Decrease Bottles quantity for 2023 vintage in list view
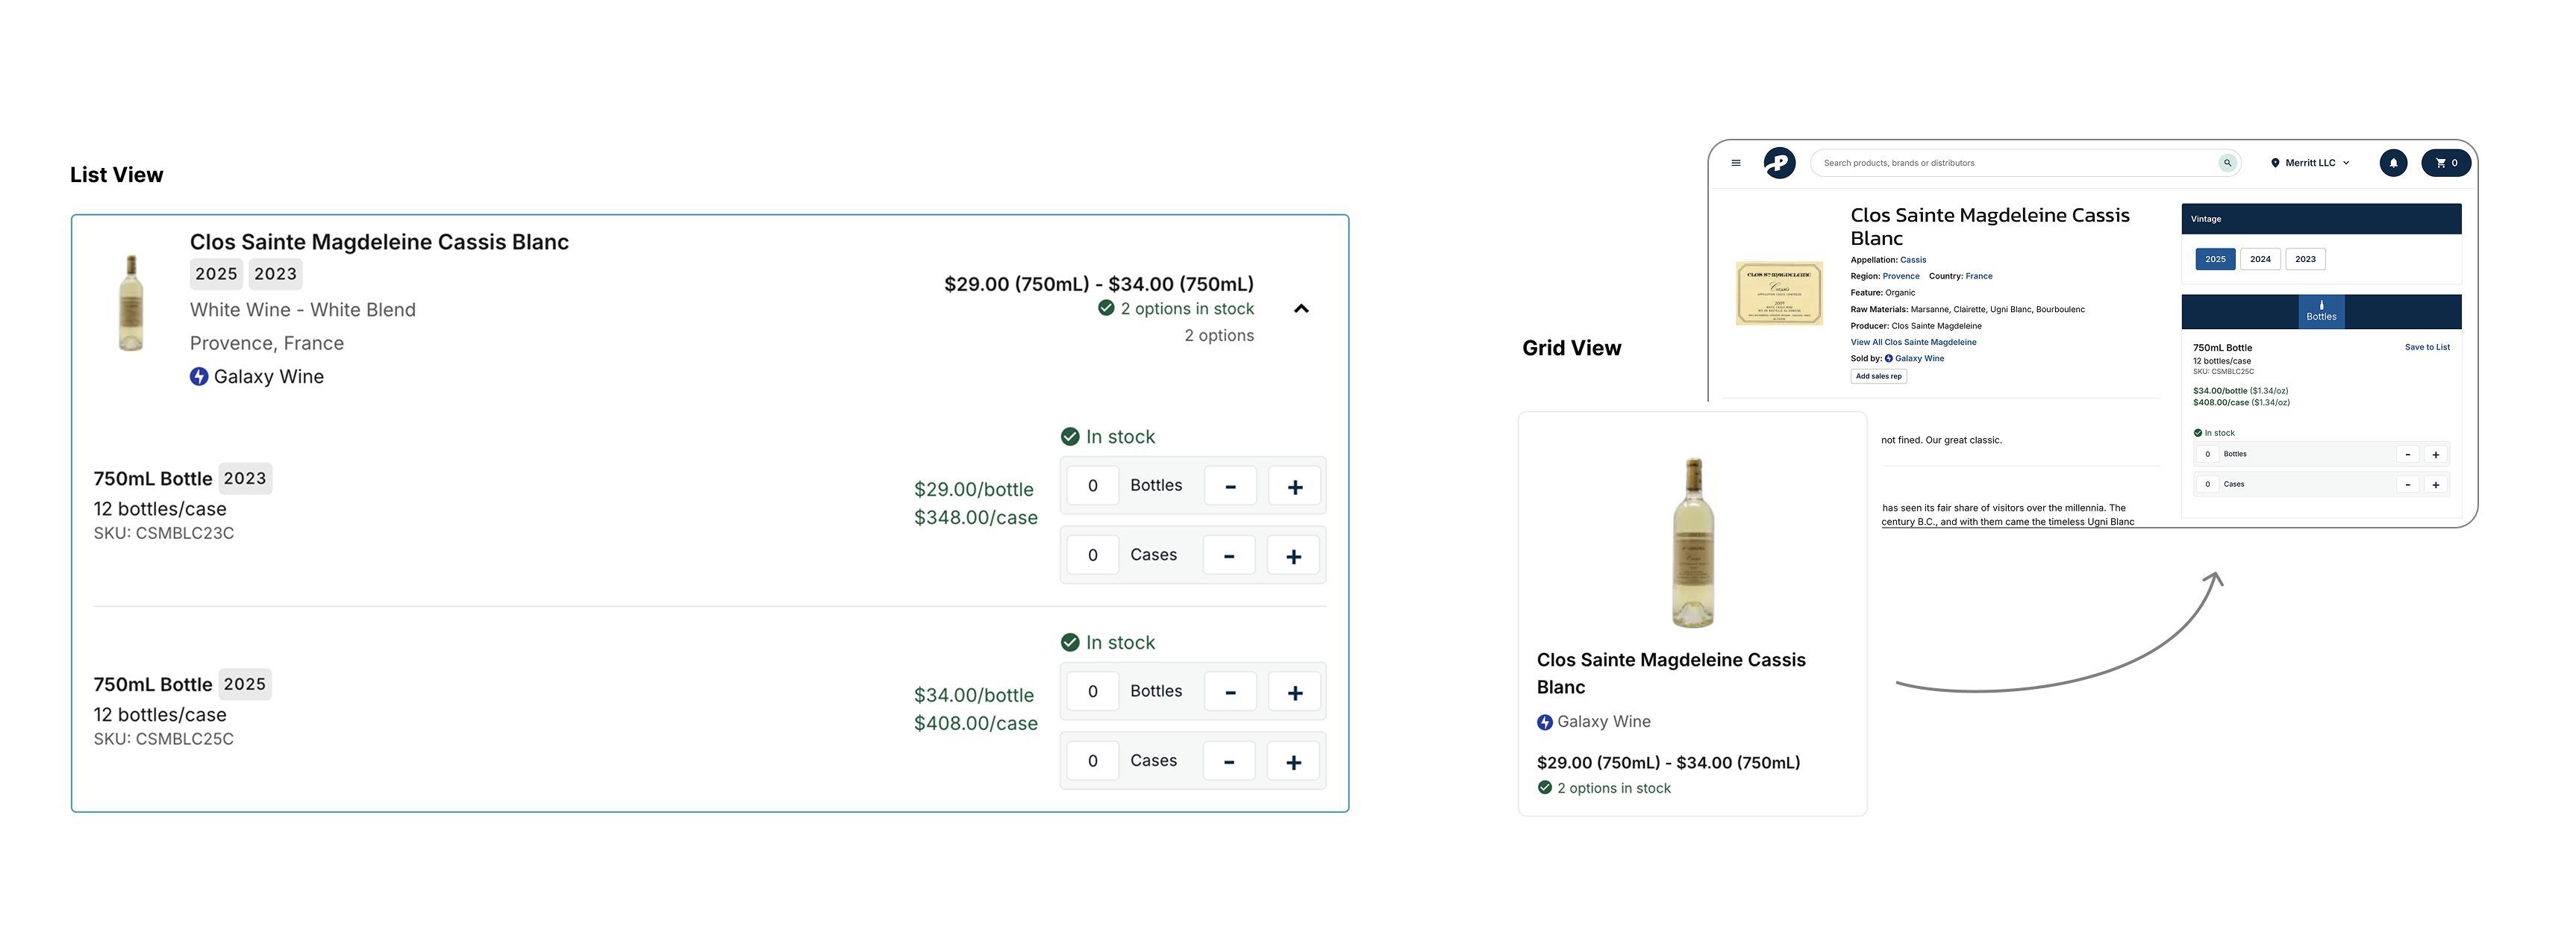This screenshot has height=933, width=2576. click(1230, 487)
